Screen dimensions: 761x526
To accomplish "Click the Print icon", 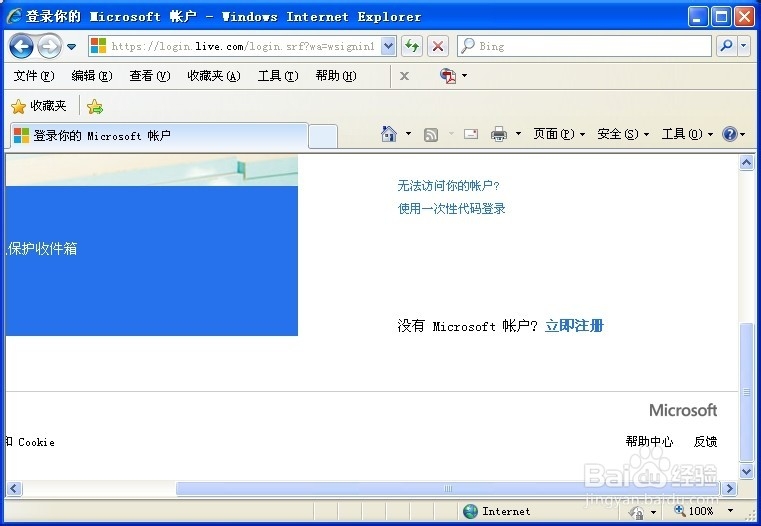I will coord(498,134).
